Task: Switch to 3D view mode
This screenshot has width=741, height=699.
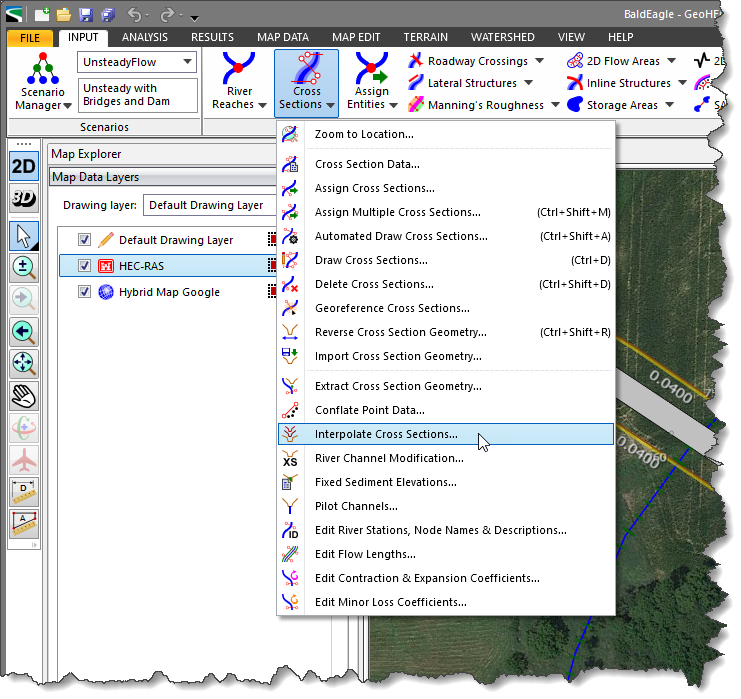Action: (24, 198)
